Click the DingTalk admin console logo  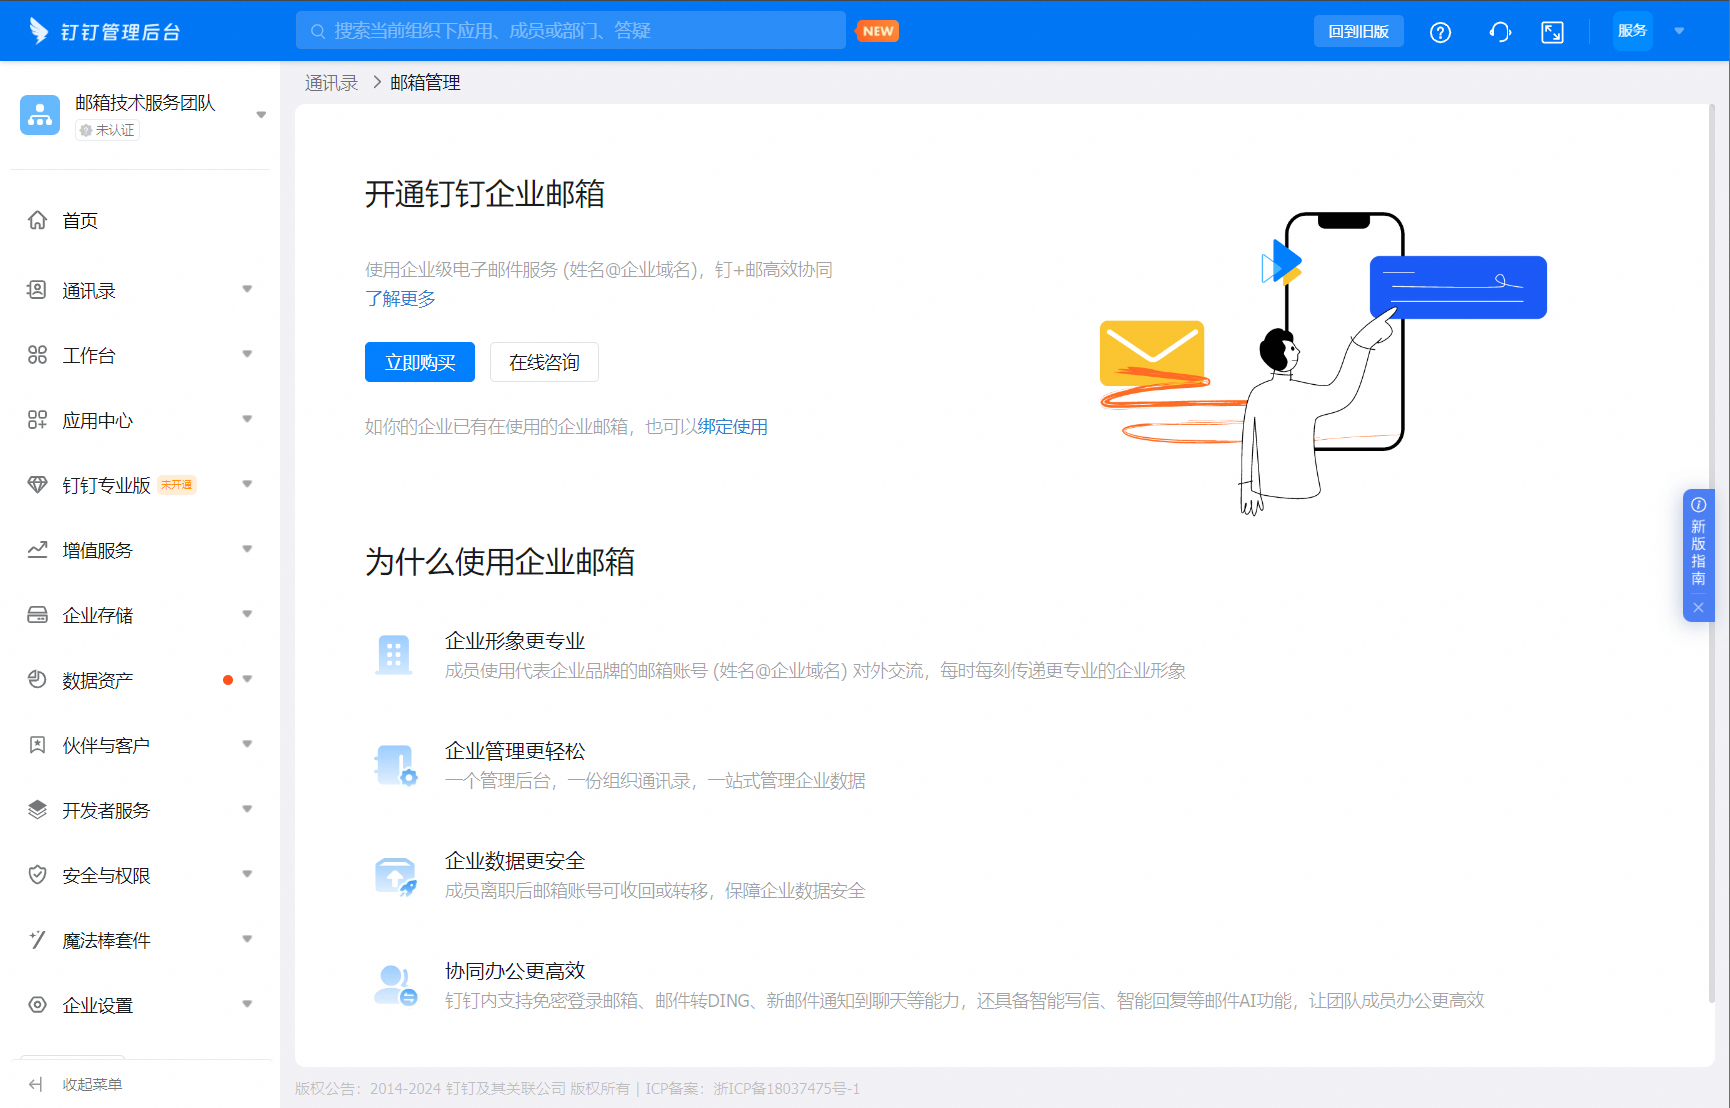pos(104,32)
